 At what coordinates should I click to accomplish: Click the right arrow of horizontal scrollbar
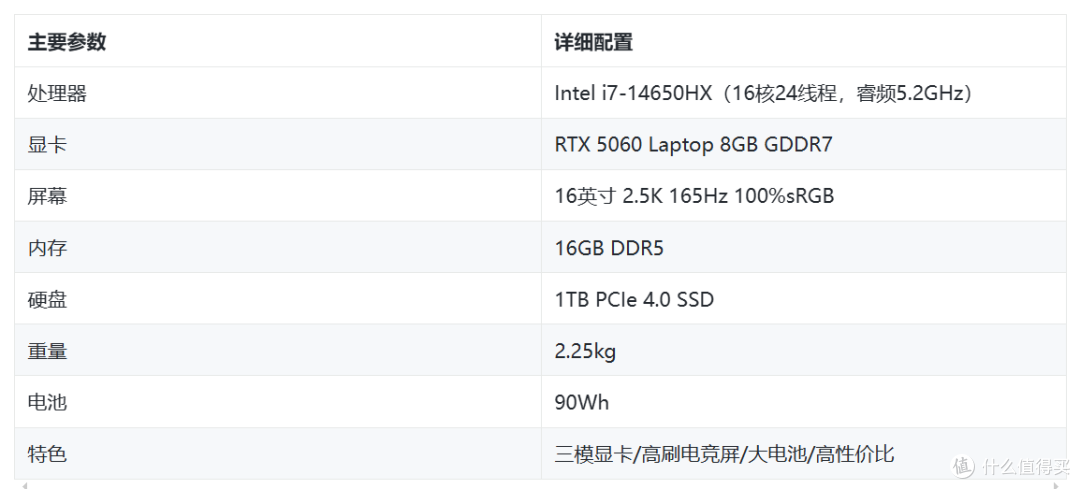point(1057,486)
